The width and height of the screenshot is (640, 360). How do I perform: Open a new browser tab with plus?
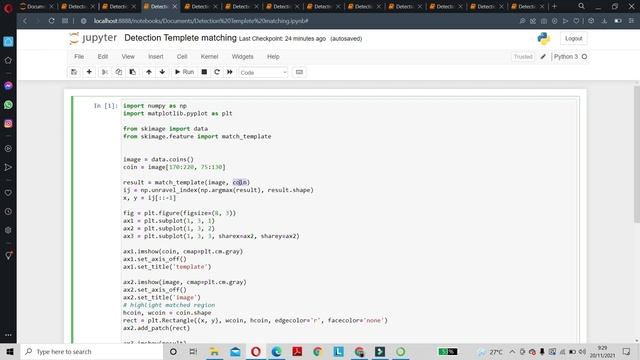tap(554, 7)
